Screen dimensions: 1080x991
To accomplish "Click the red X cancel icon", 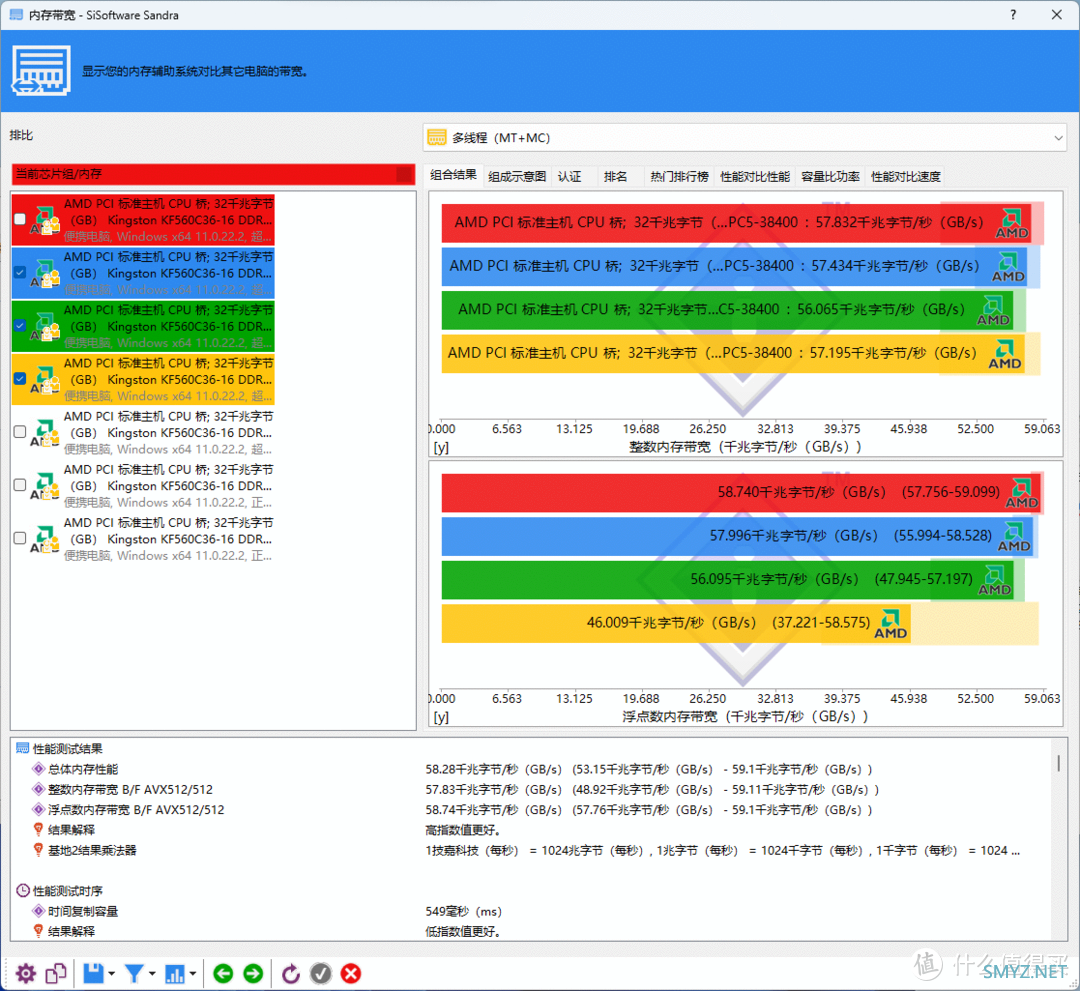I will [351, 973].
